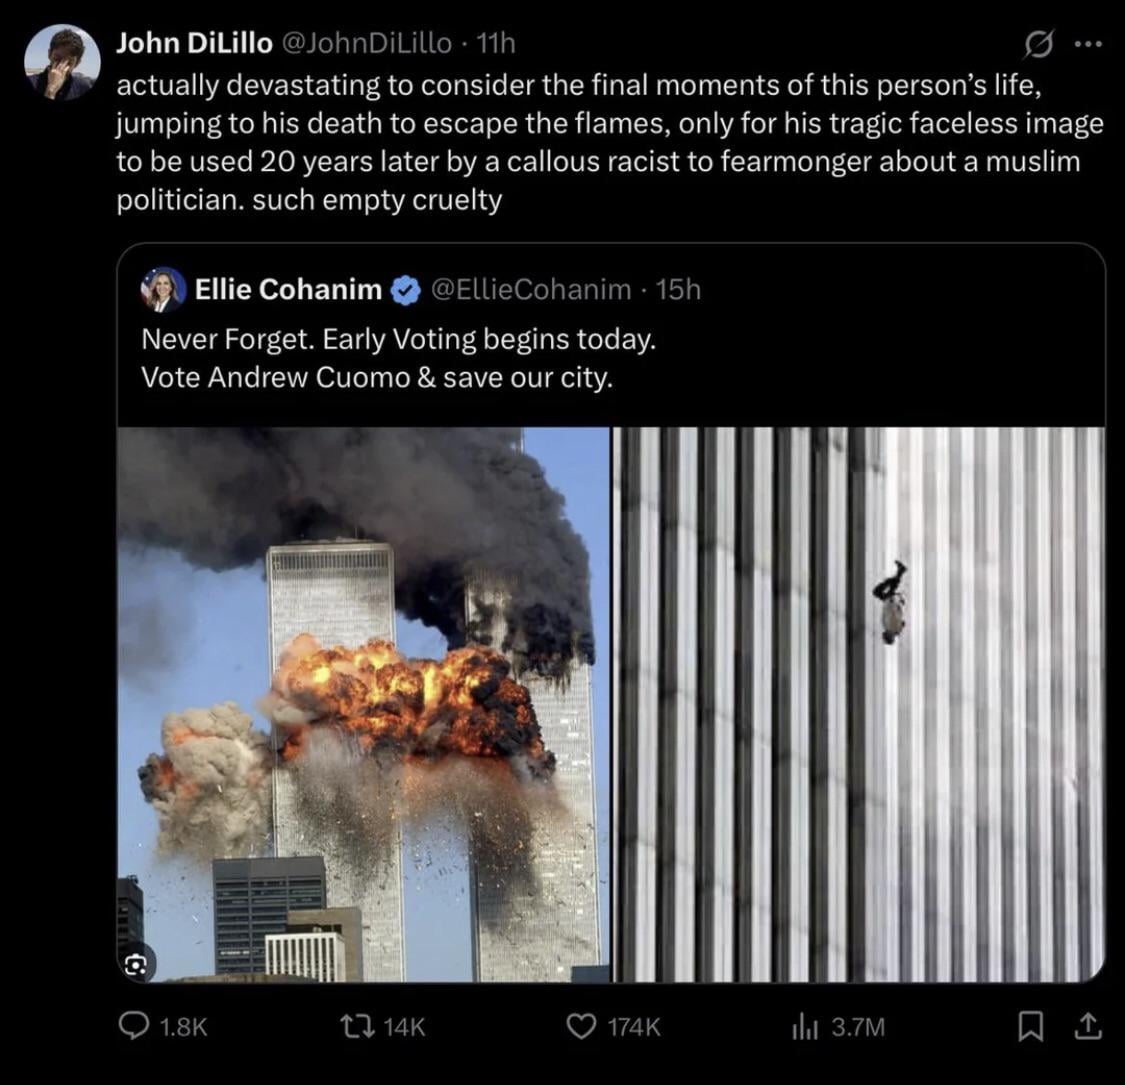This screenshot has width=1125, height=1085.
Task: View post analytics showing 3.7M views
Action: pyautogui.click(x=806, y=1026)
